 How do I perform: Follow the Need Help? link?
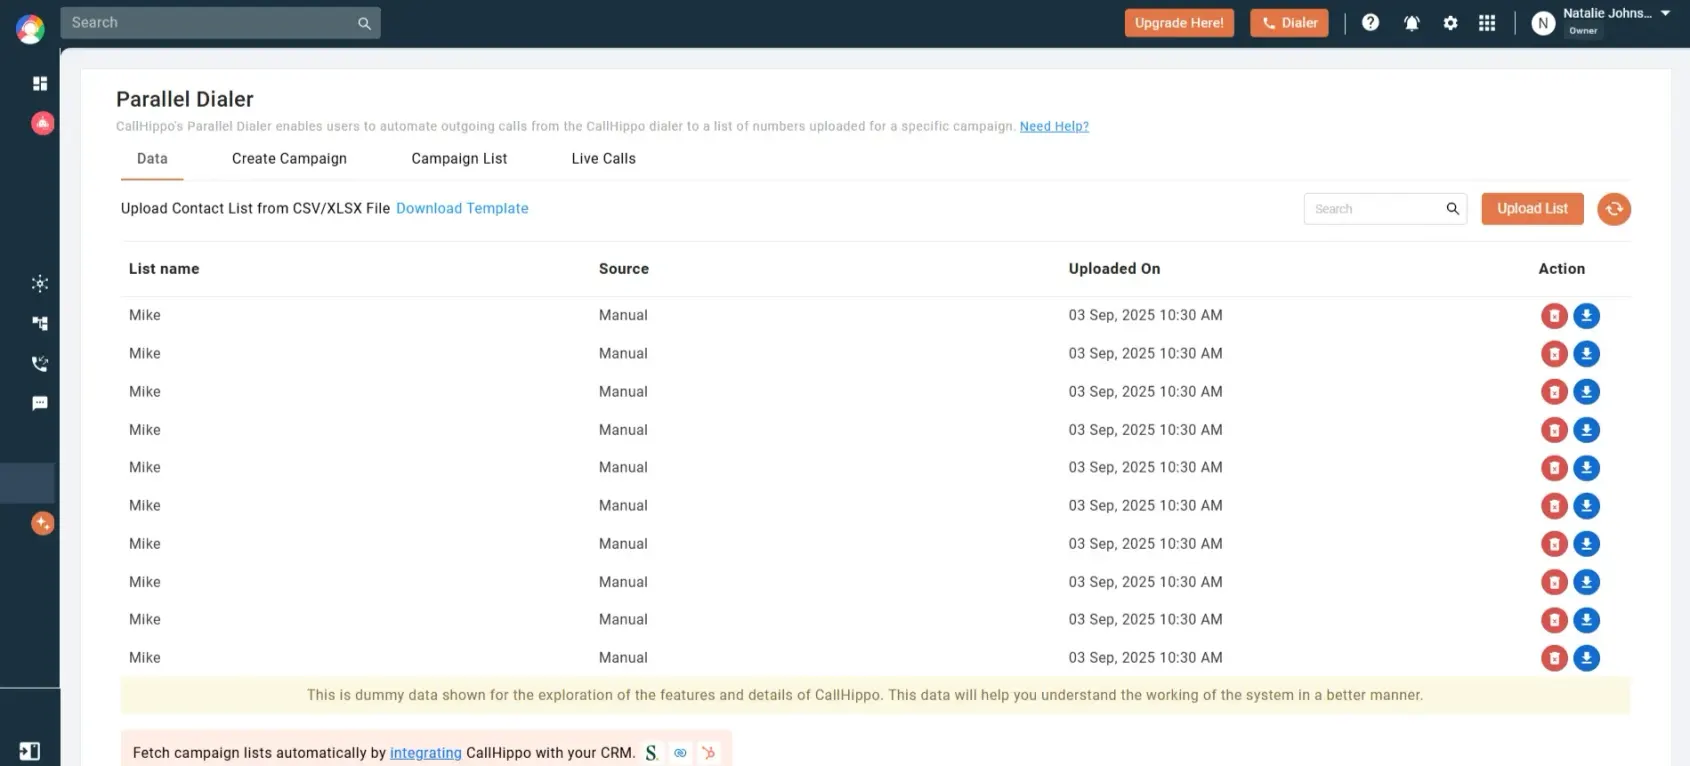point(1054,126)
